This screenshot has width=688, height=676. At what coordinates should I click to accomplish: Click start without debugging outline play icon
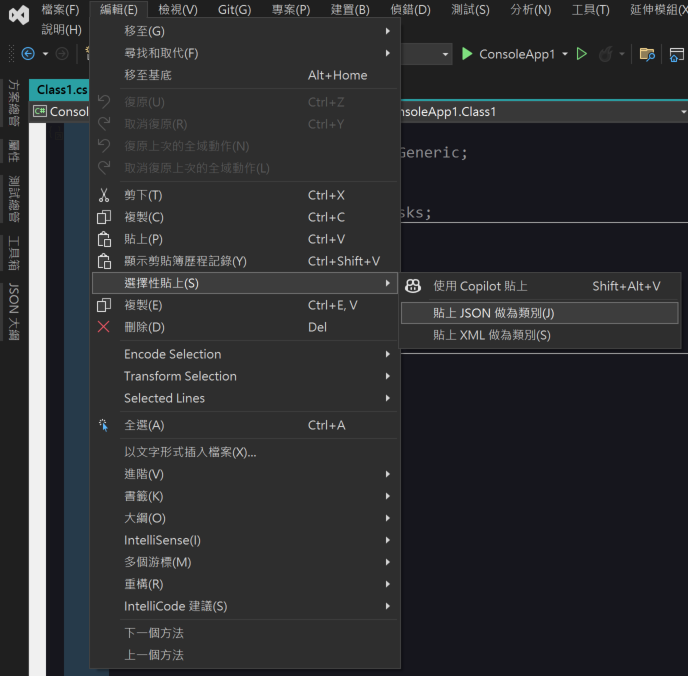582,54
